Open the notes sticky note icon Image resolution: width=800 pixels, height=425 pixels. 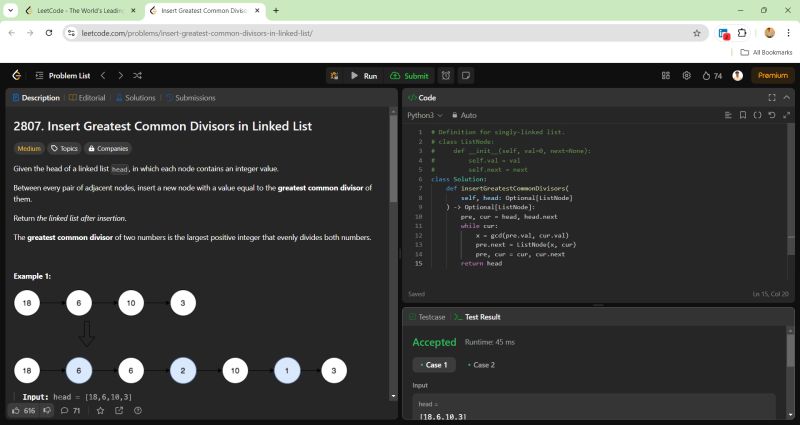click(466, 75)
